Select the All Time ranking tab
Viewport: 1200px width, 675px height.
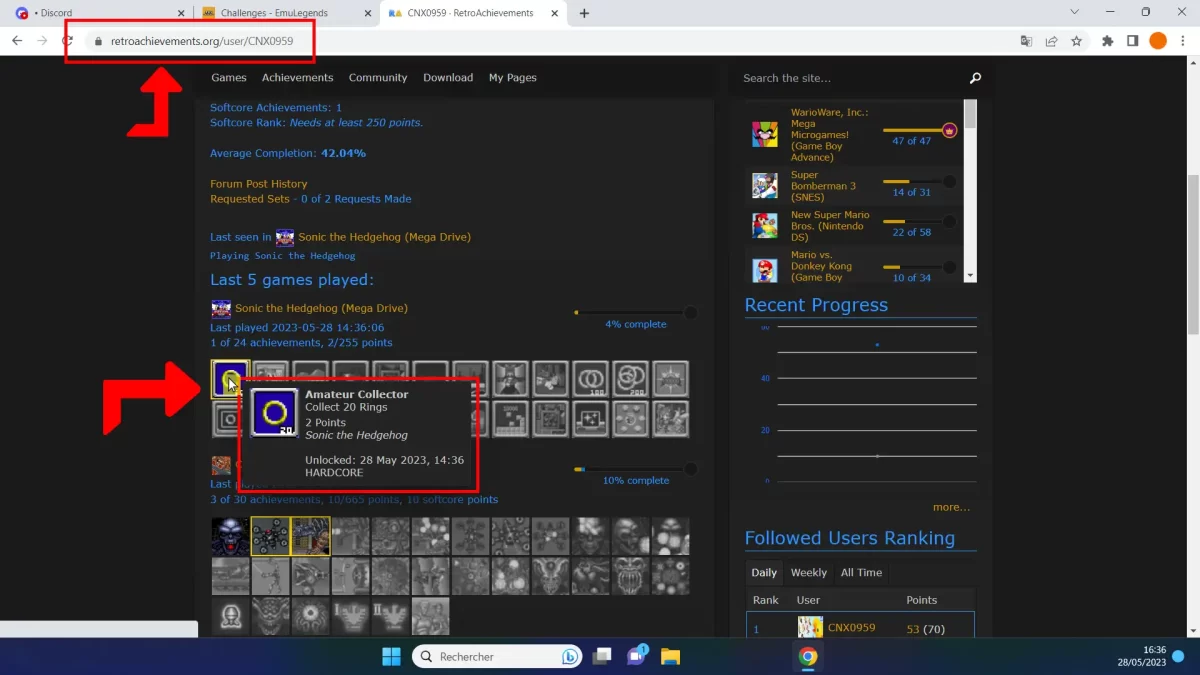861,573
